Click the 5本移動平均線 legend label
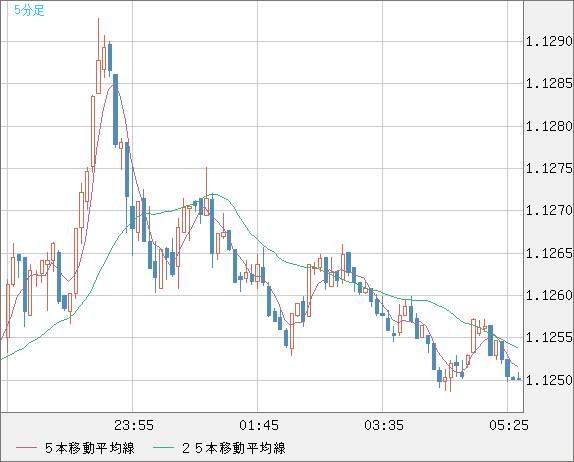The height and width of the screenshot is (462, 574). tap(90, 448)
